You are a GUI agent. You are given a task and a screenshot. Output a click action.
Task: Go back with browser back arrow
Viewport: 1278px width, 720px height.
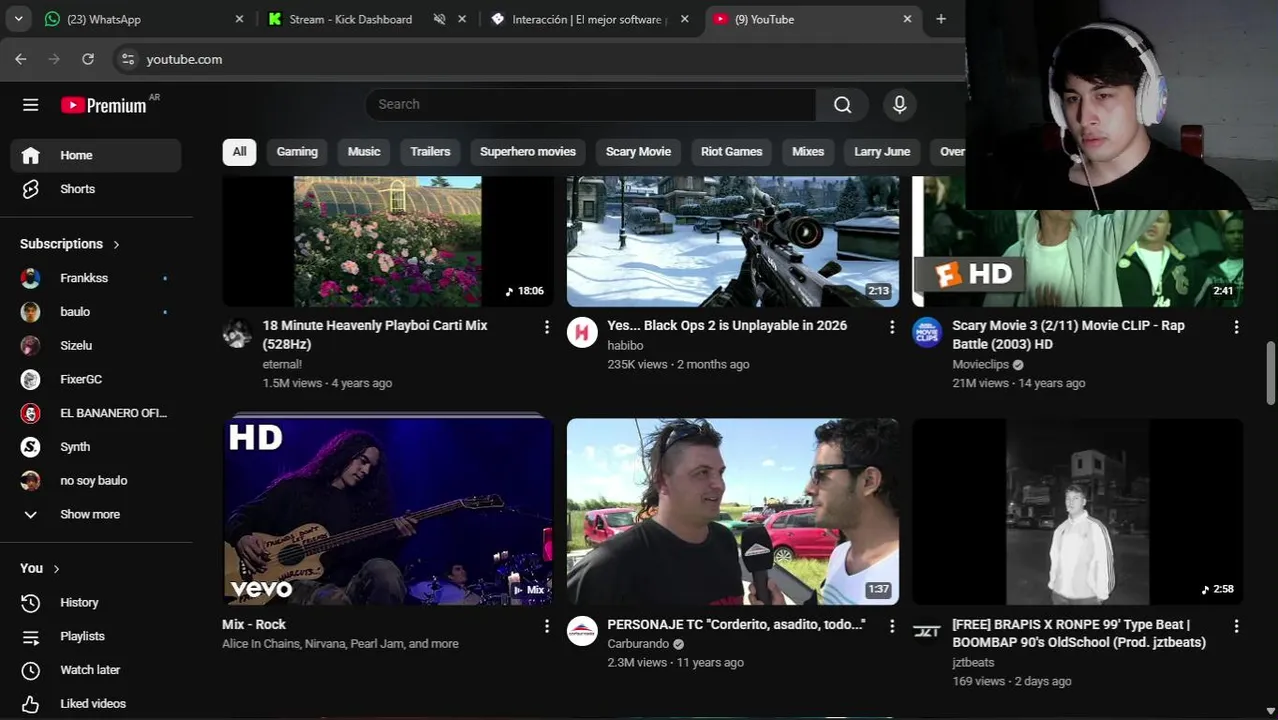(21, 59)
